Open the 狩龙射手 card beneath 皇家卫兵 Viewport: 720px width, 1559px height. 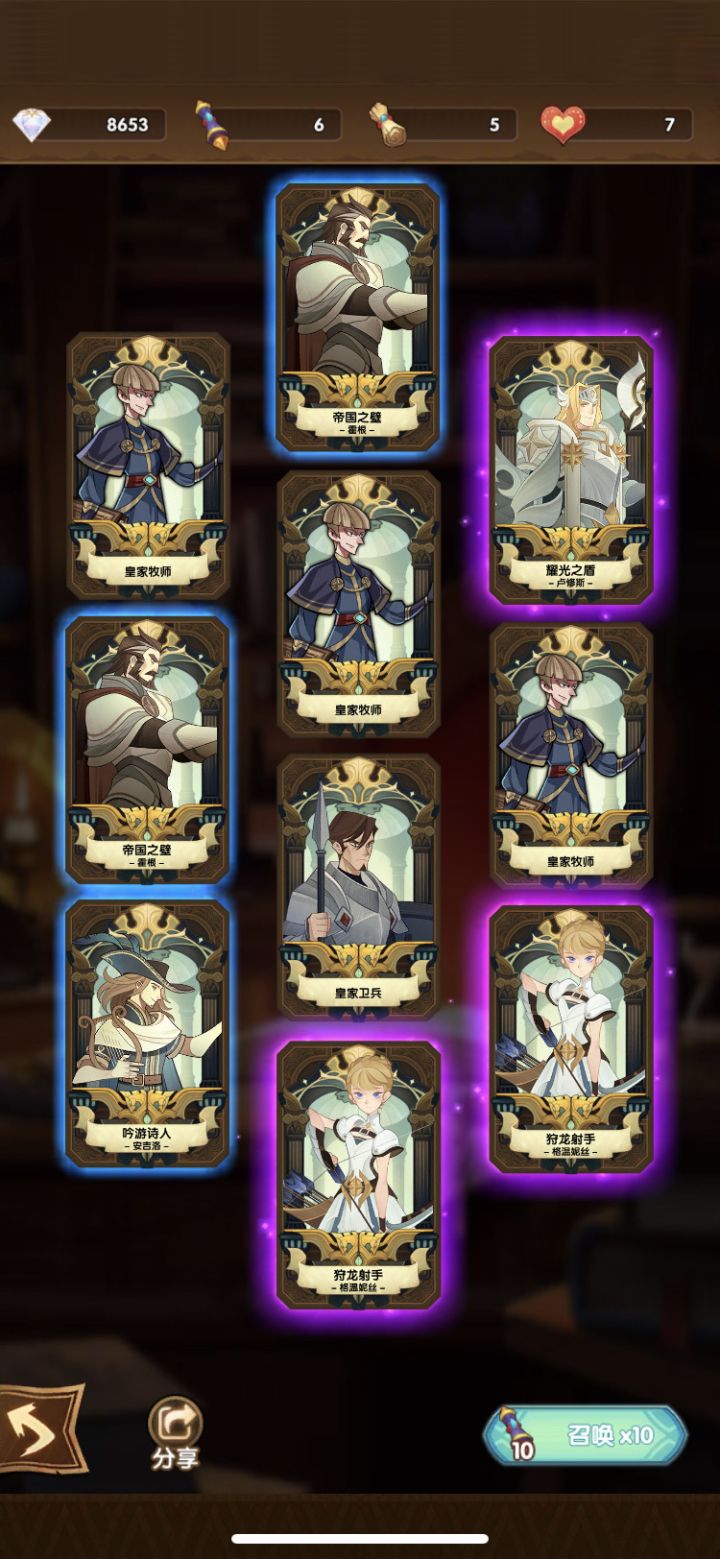359,1174
